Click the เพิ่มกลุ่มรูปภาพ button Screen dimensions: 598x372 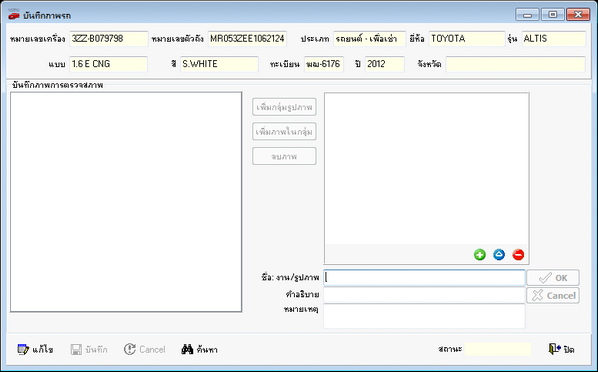pos(284,107)
